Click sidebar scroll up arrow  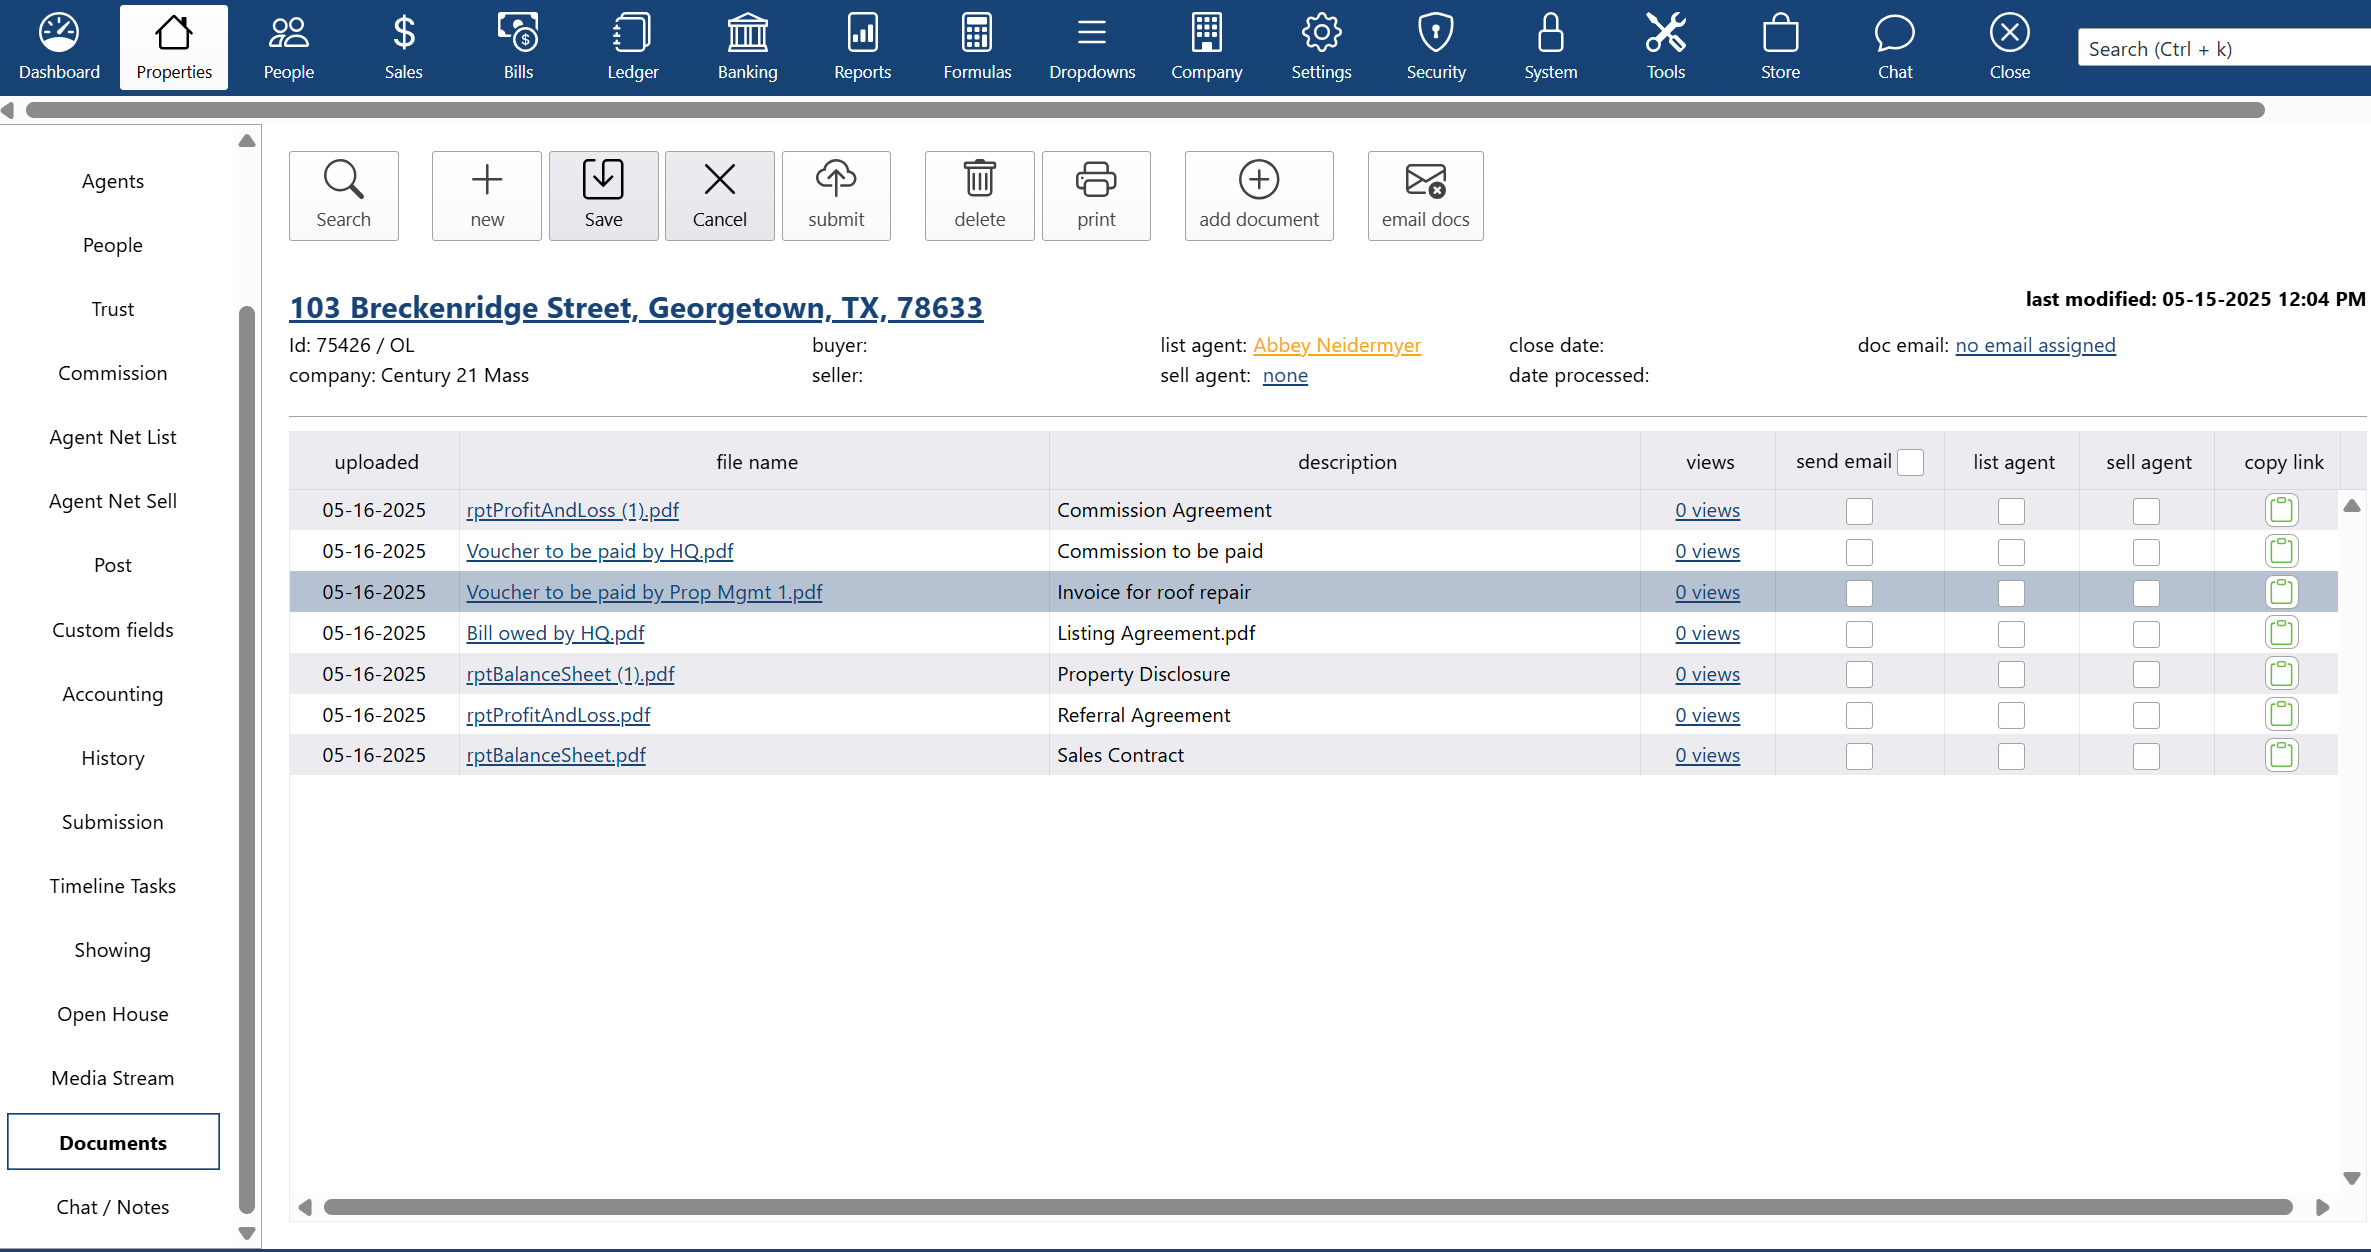coord(247,141)
